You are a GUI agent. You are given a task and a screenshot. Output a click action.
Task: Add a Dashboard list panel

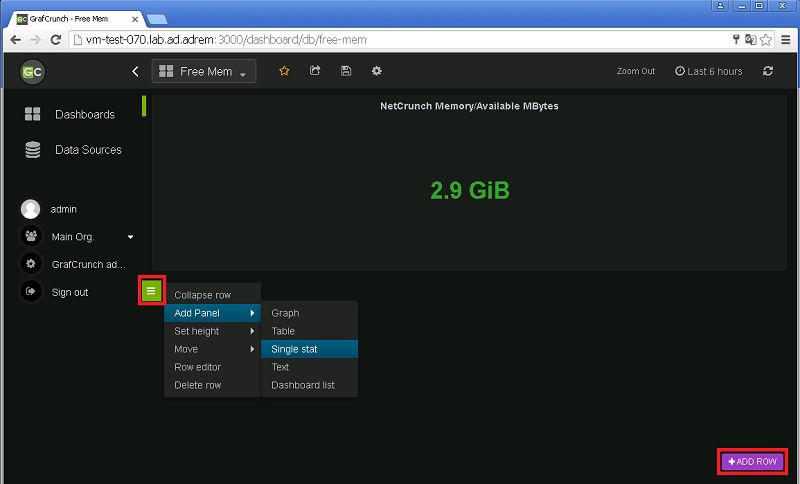(x=309, y=385)
